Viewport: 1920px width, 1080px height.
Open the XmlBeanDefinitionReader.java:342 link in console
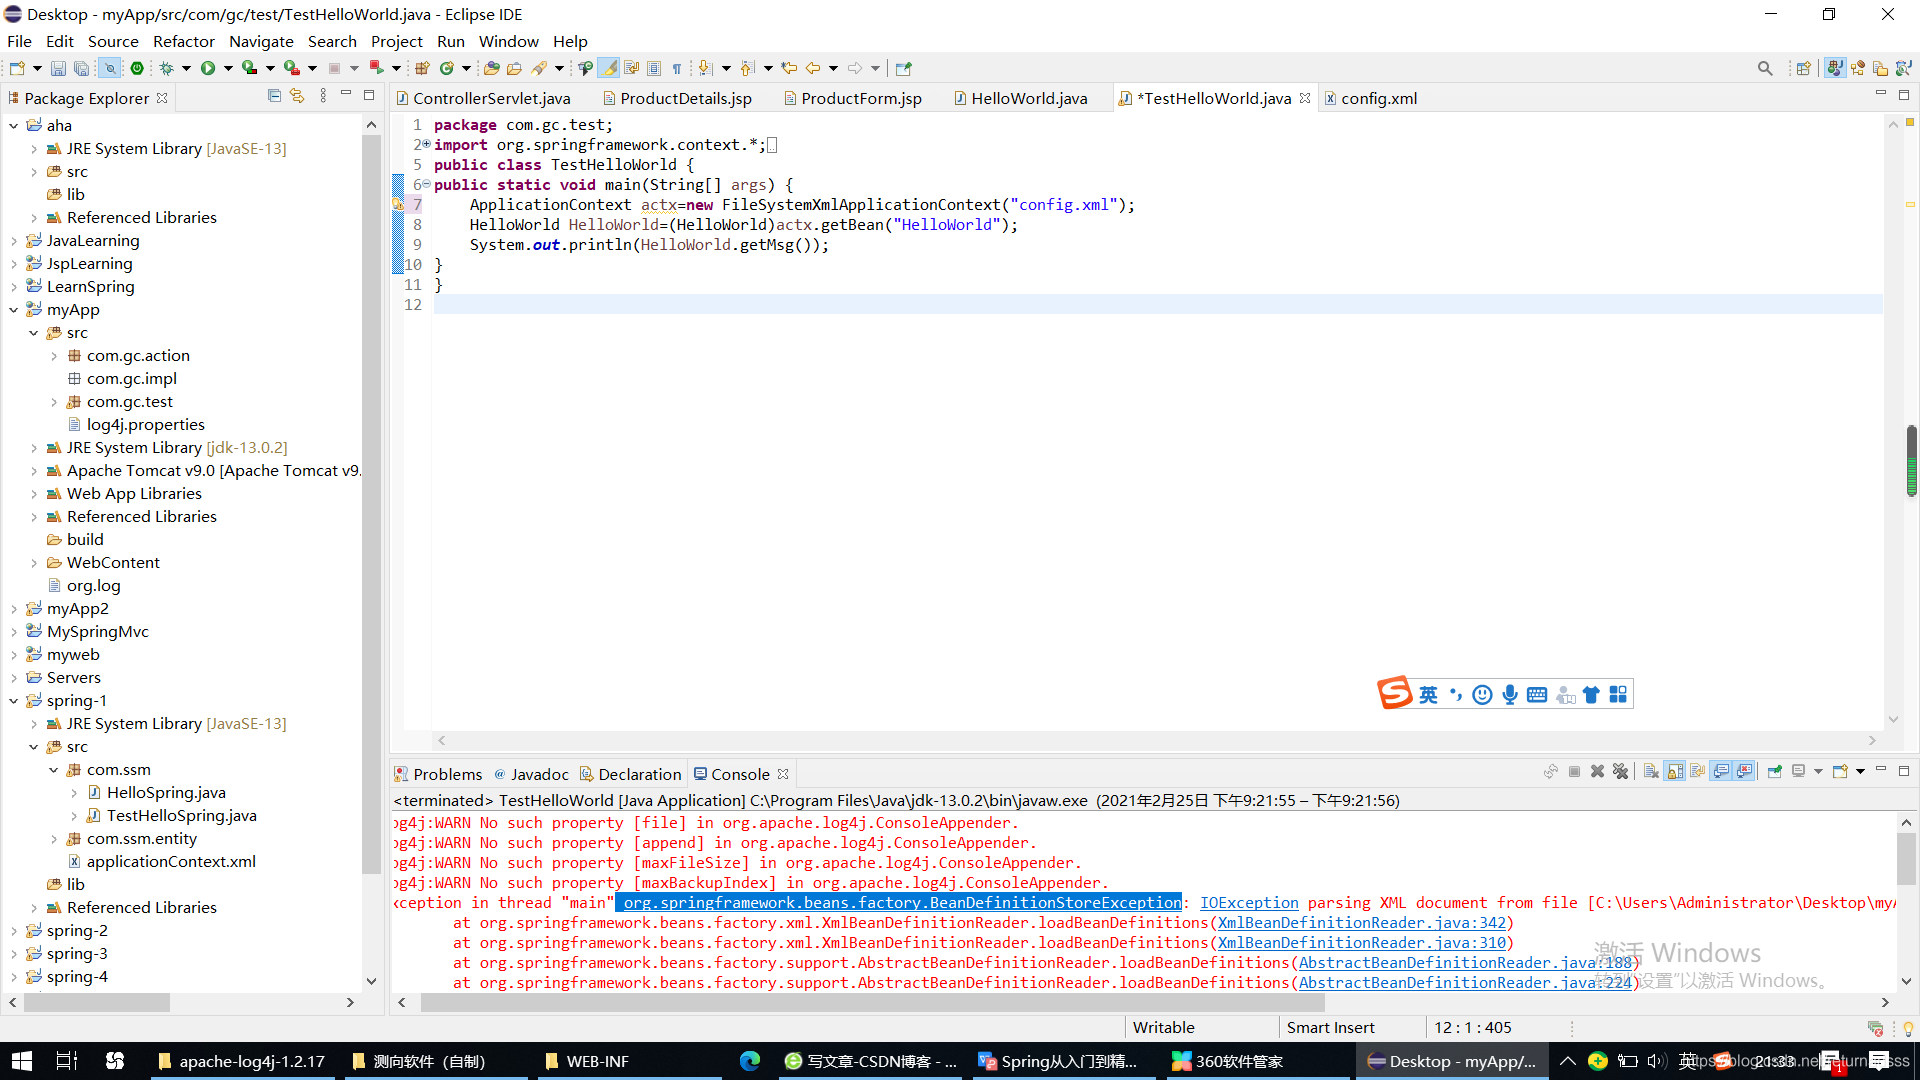pos(1362,923)
